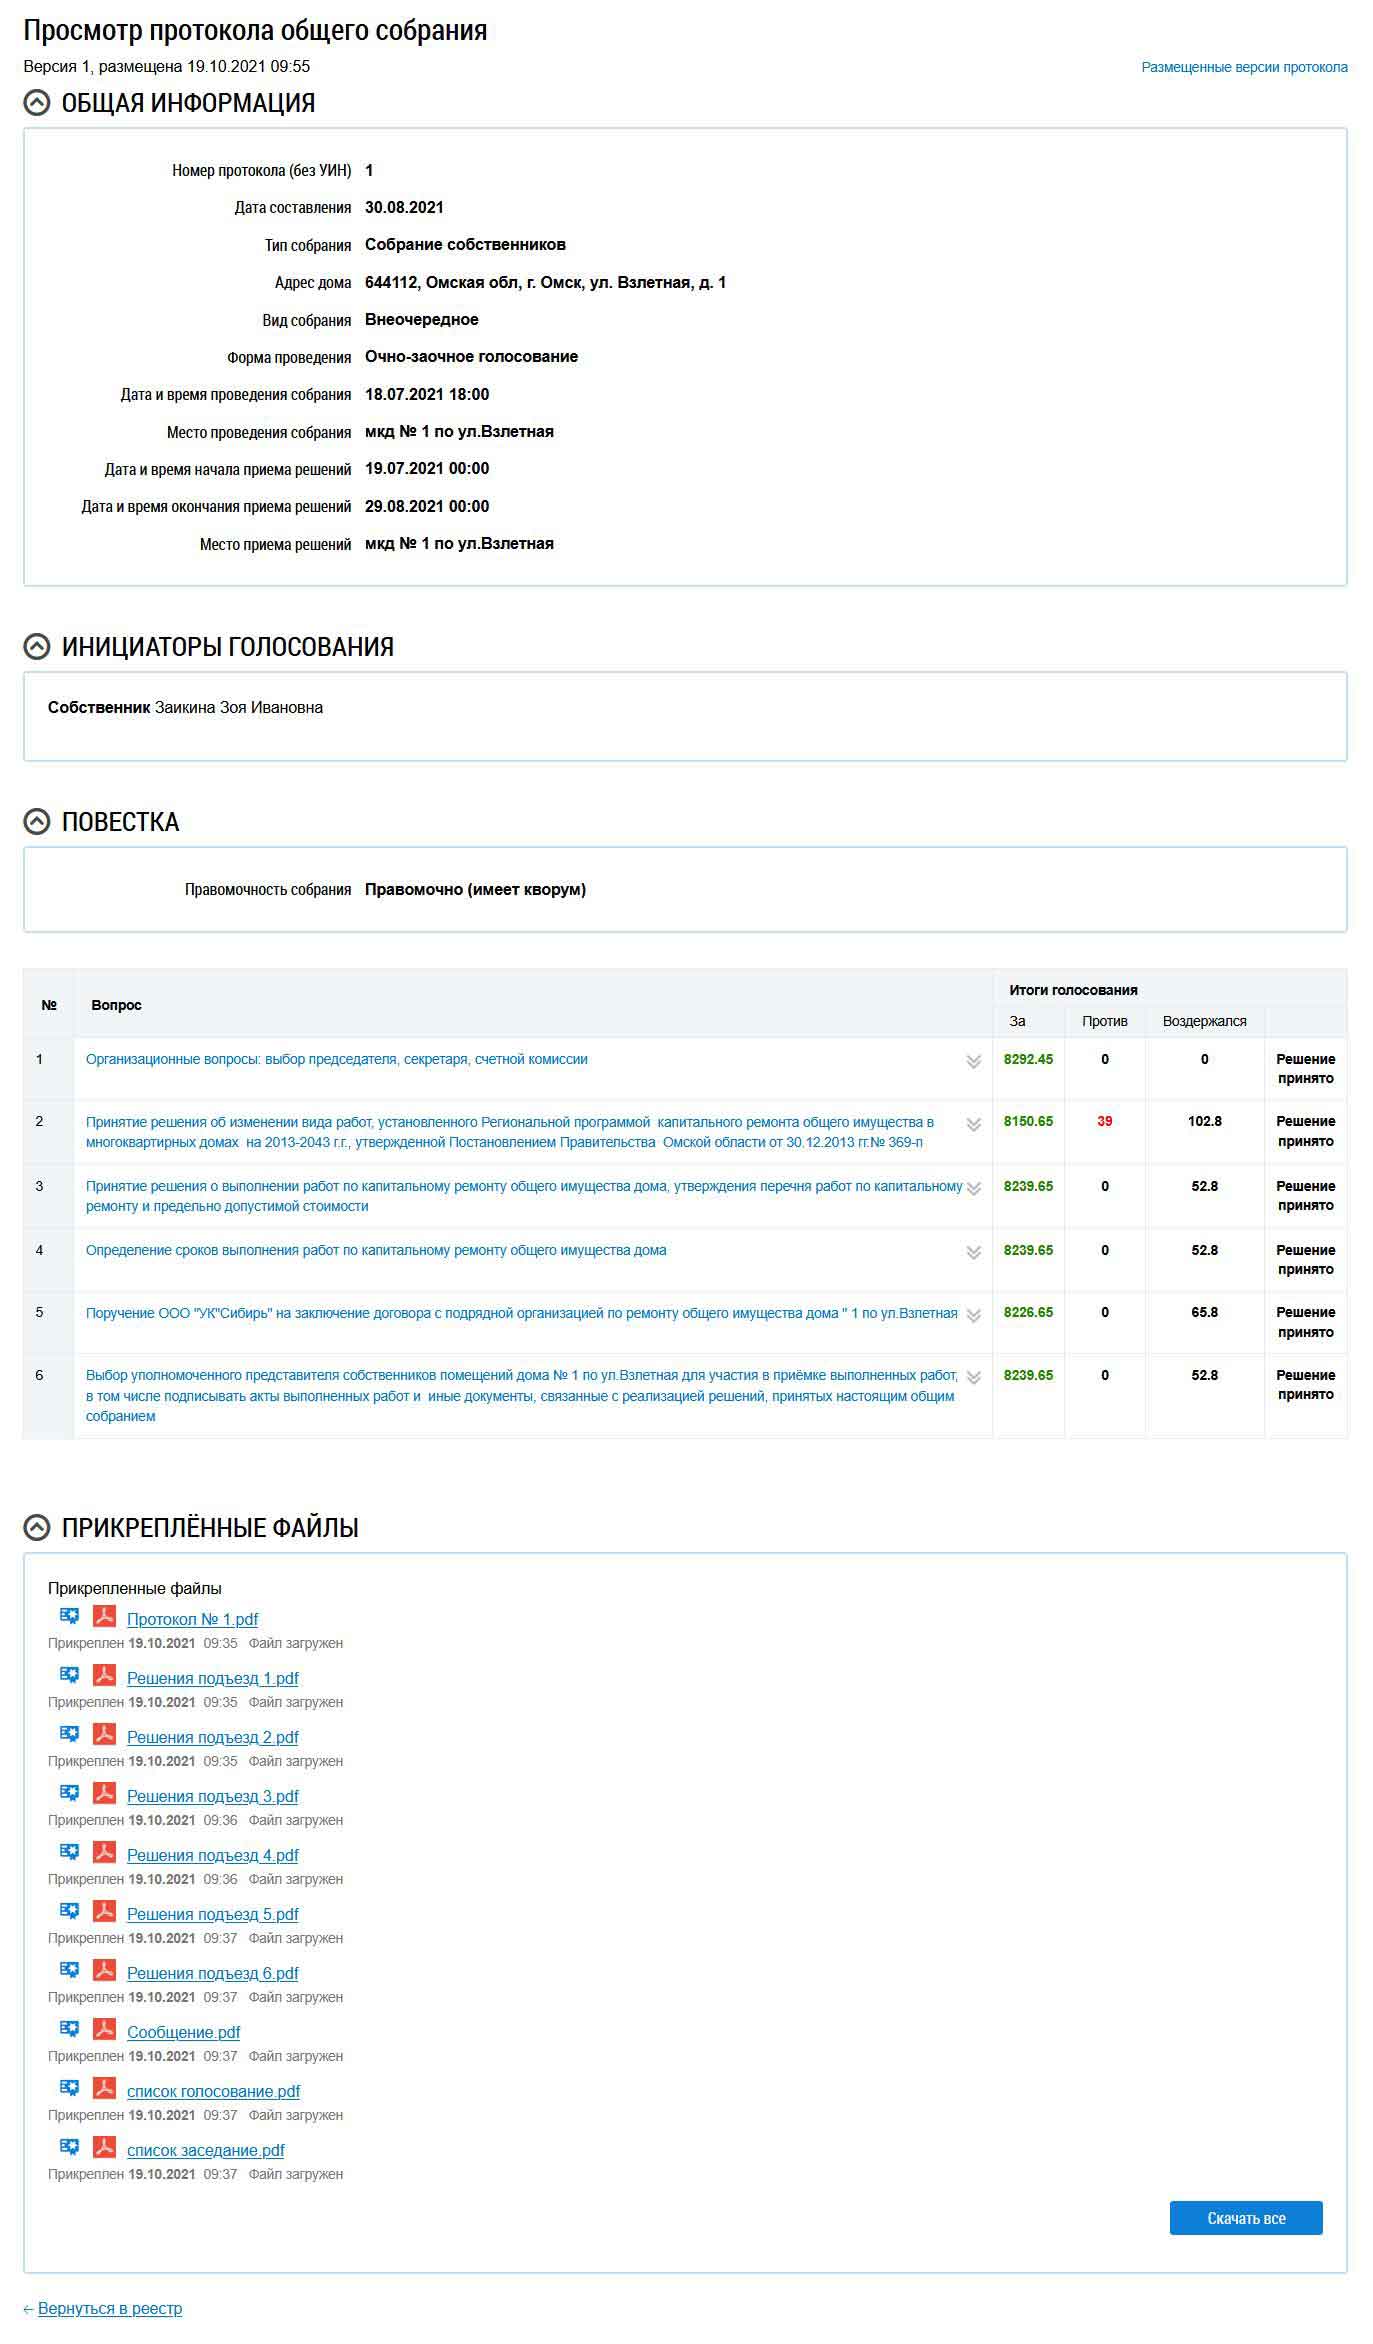This screenshot has height=2344, width=1373.
Task: Click PDF icon of Решения подъезд 4.pdf
Action: [x=105, y=1852]
